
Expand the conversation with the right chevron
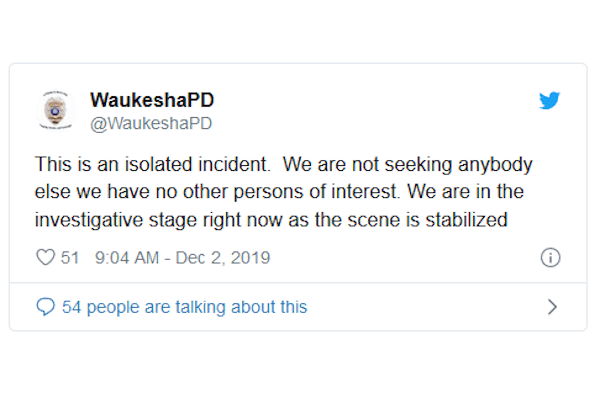tap(552, 307)
